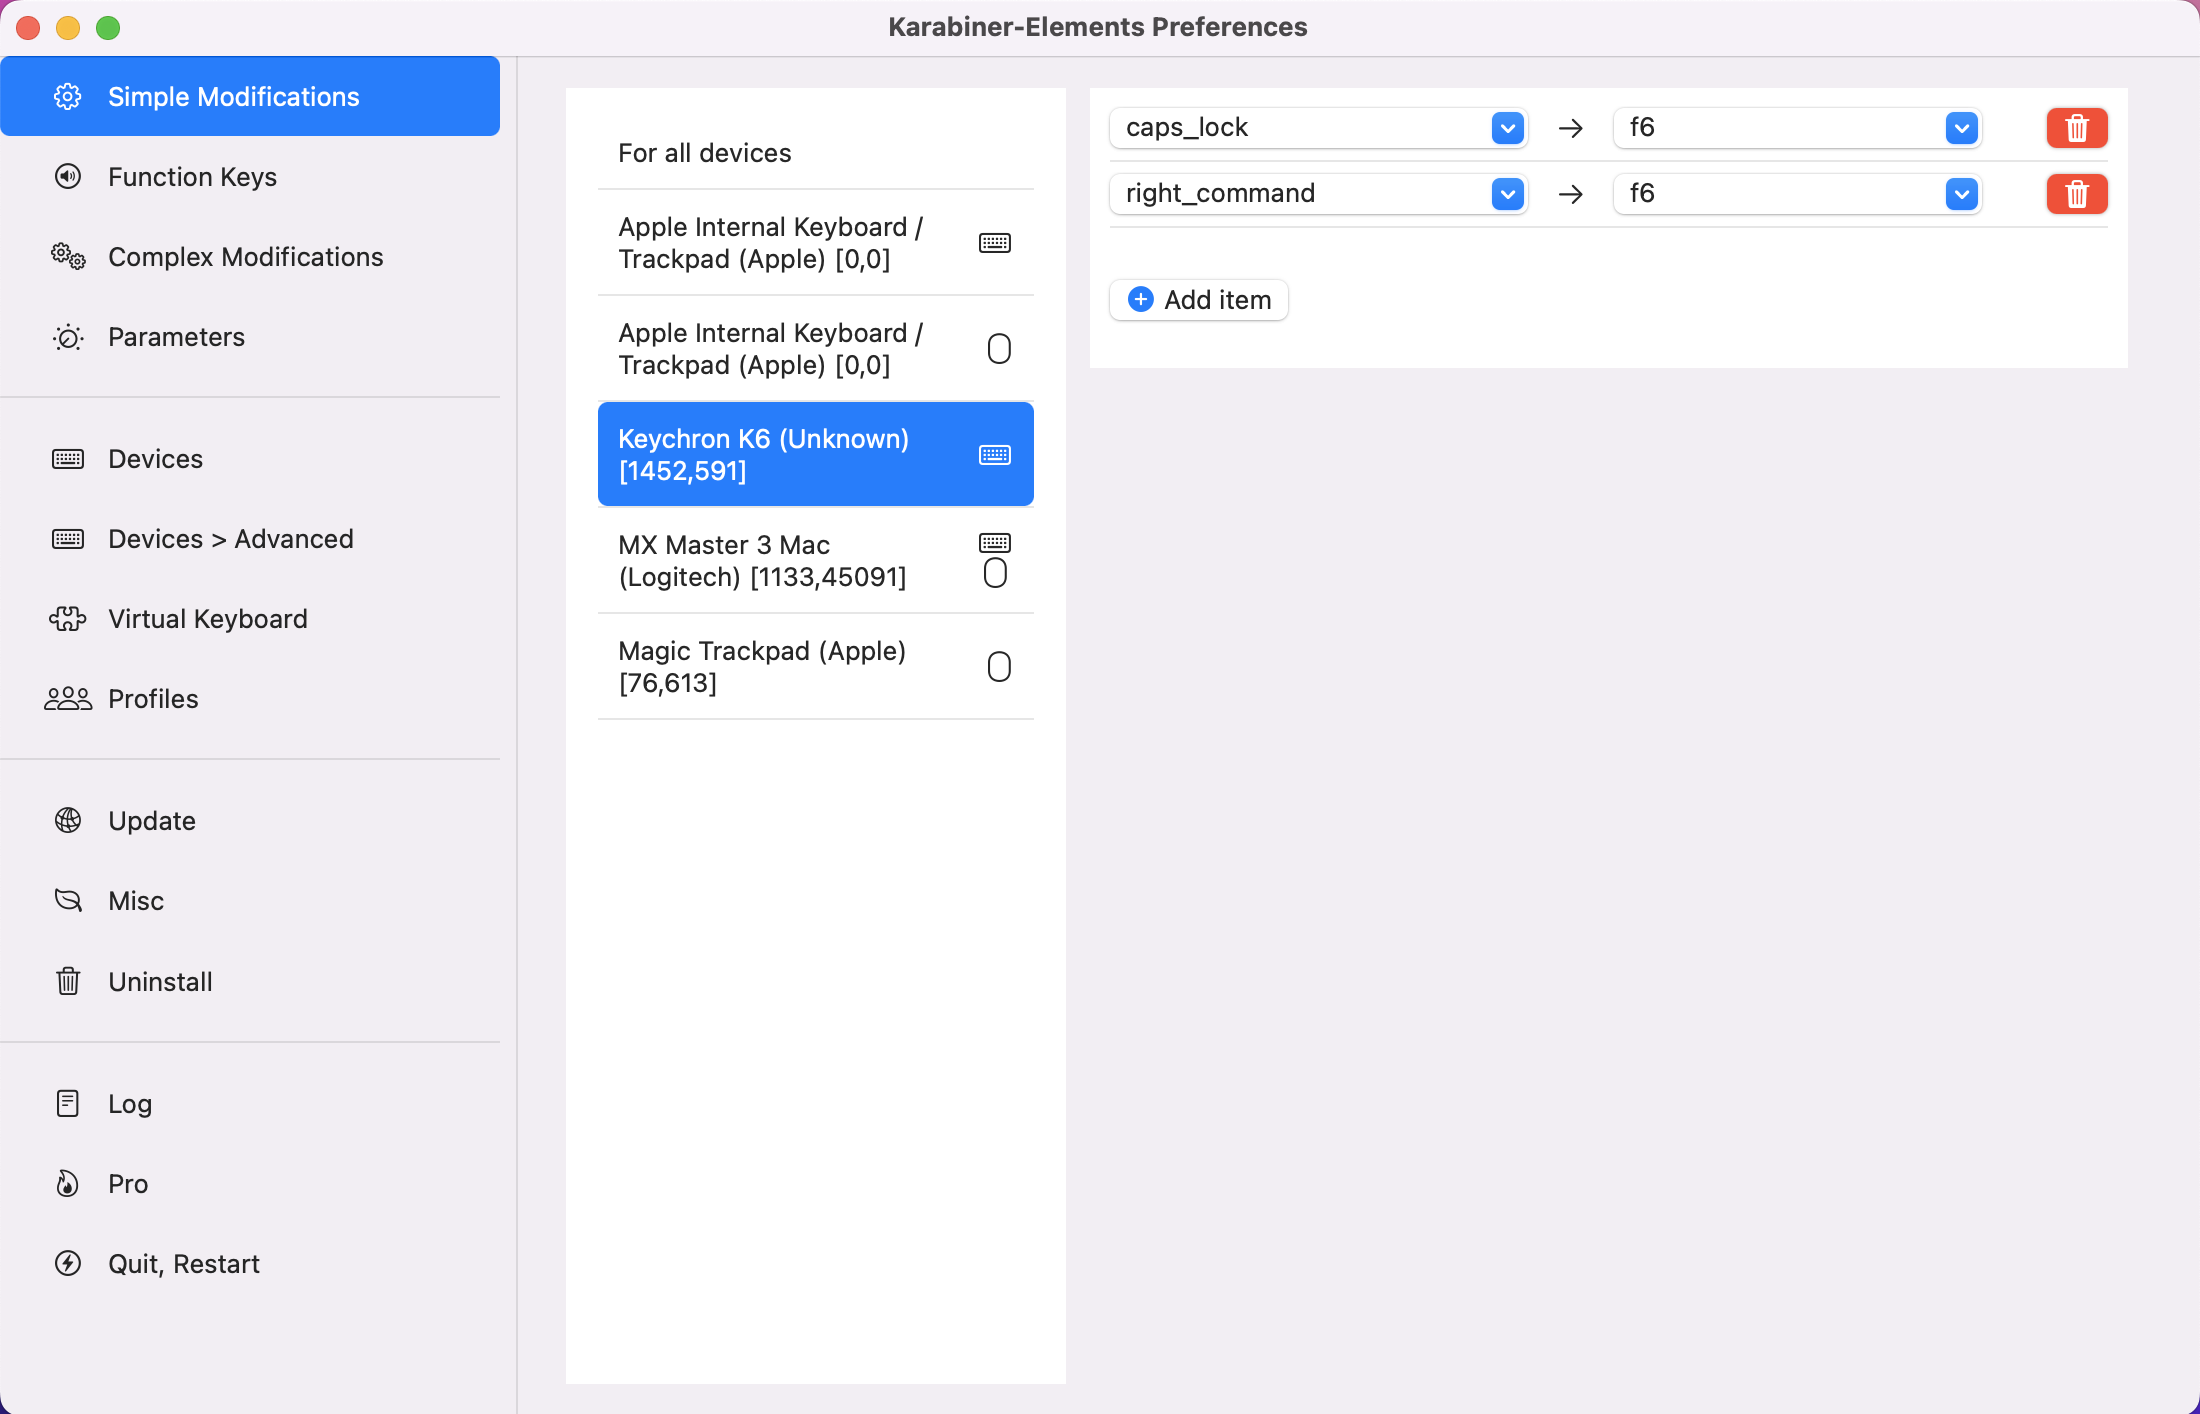Click the Profiles people icon
Viewport: 2200px width, 1414px height.
68,699
